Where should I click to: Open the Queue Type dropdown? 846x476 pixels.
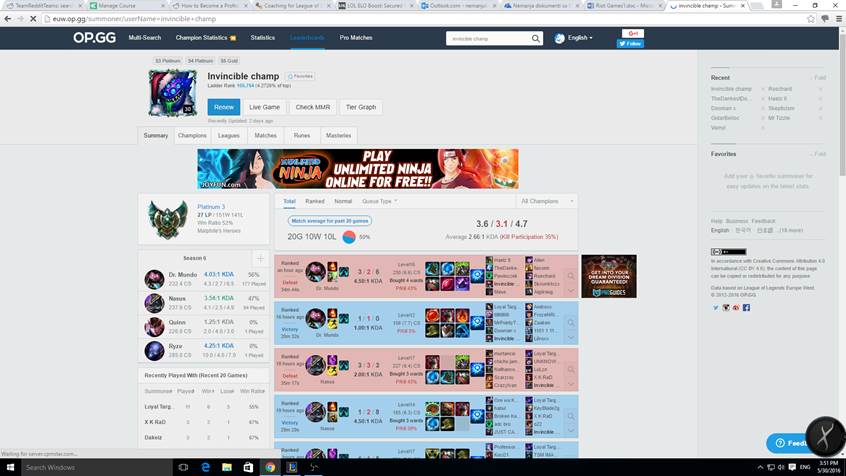point(379,201)
